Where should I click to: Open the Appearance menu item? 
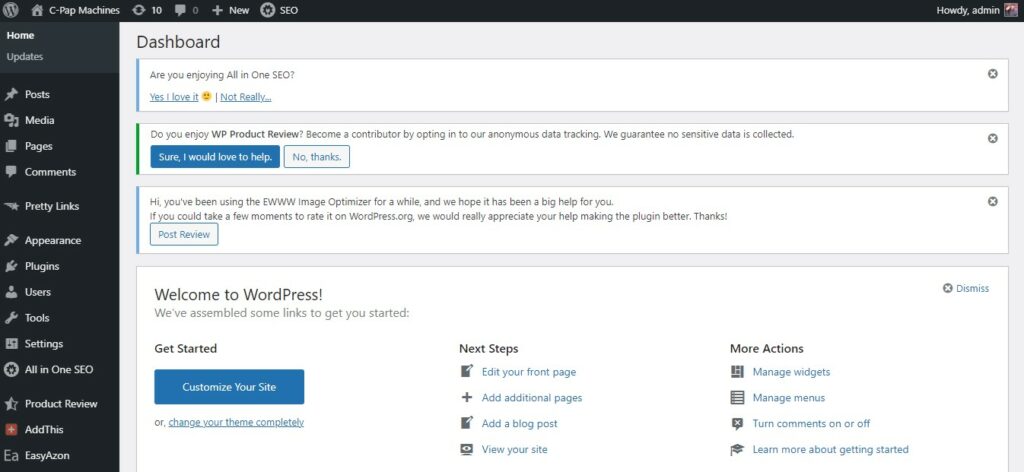(x=53, y=240)
